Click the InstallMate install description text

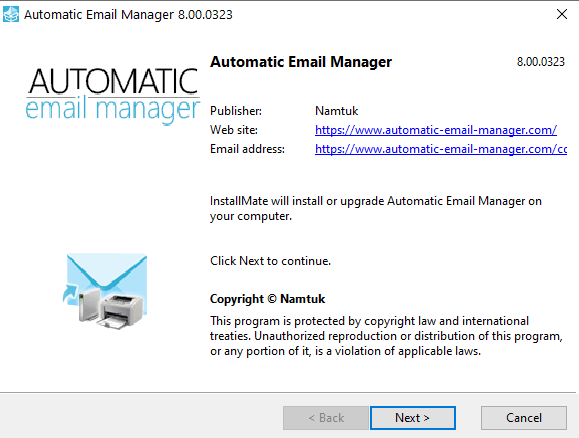[x=376, y=209]
